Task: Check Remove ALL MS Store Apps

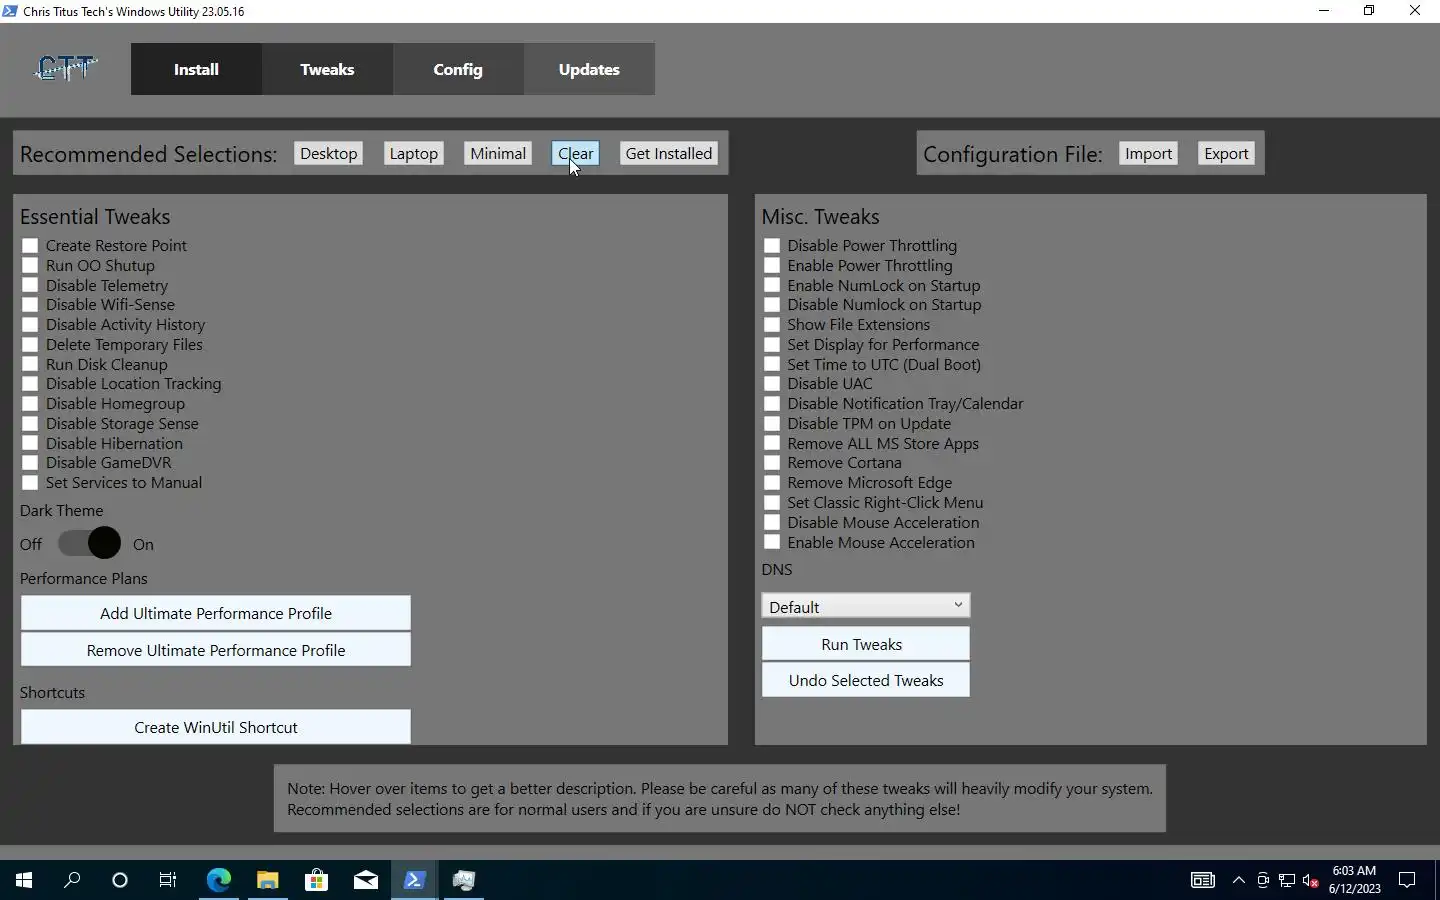Action: 772,443
